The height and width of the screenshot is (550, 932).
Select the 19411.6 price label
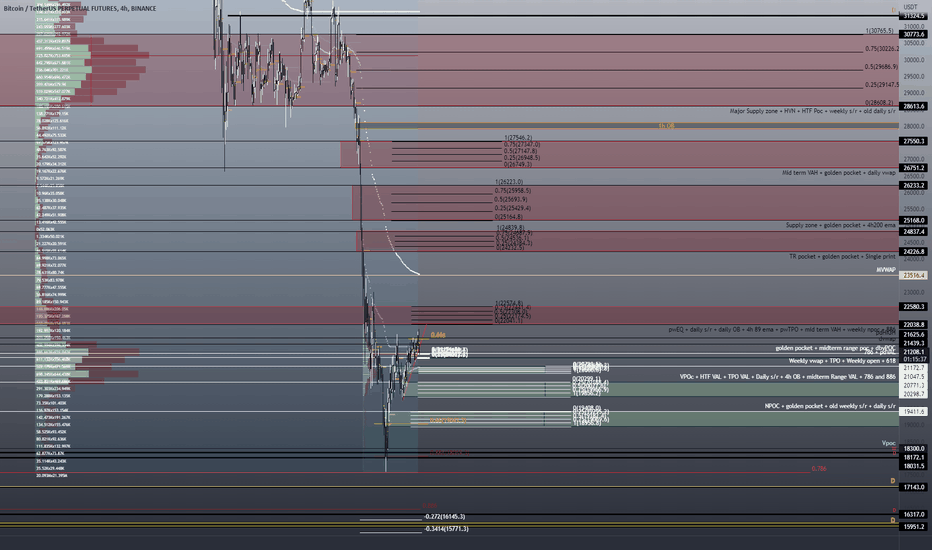pyautogui.click(x=914, y=411)
